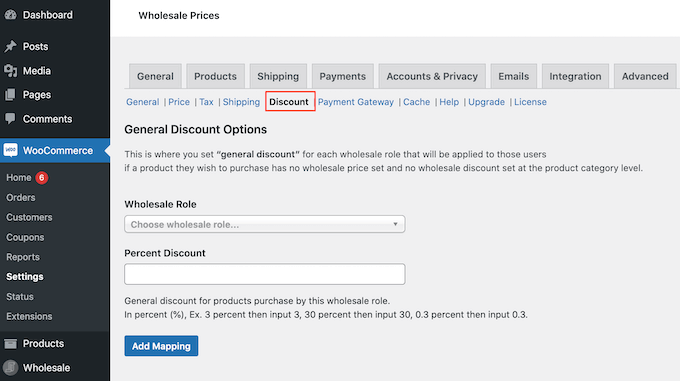Open WooCommerce Extensions
The width and height of the screenshot is (680, 381).
tap(29, 316)
